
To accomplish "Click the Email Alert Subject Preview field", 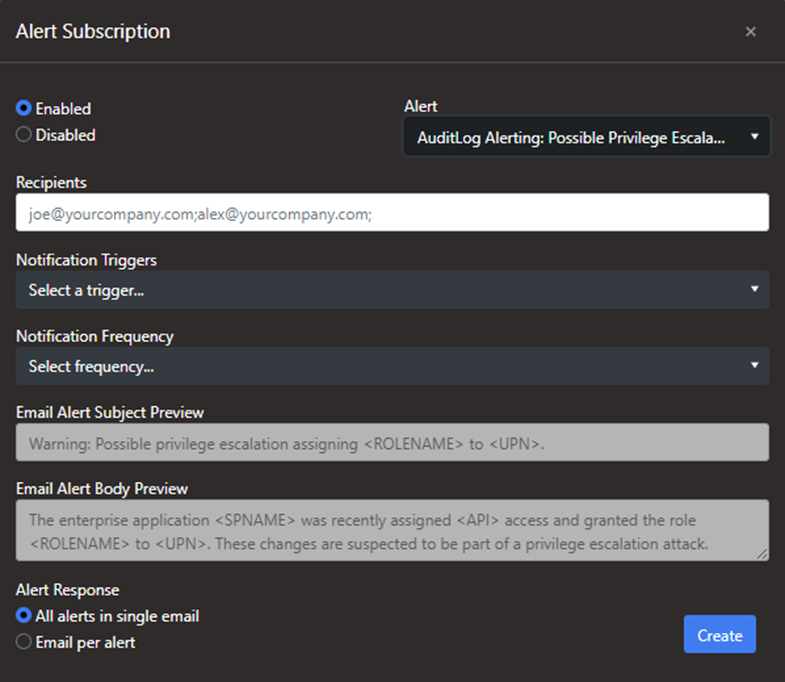I will coord(392,442).
